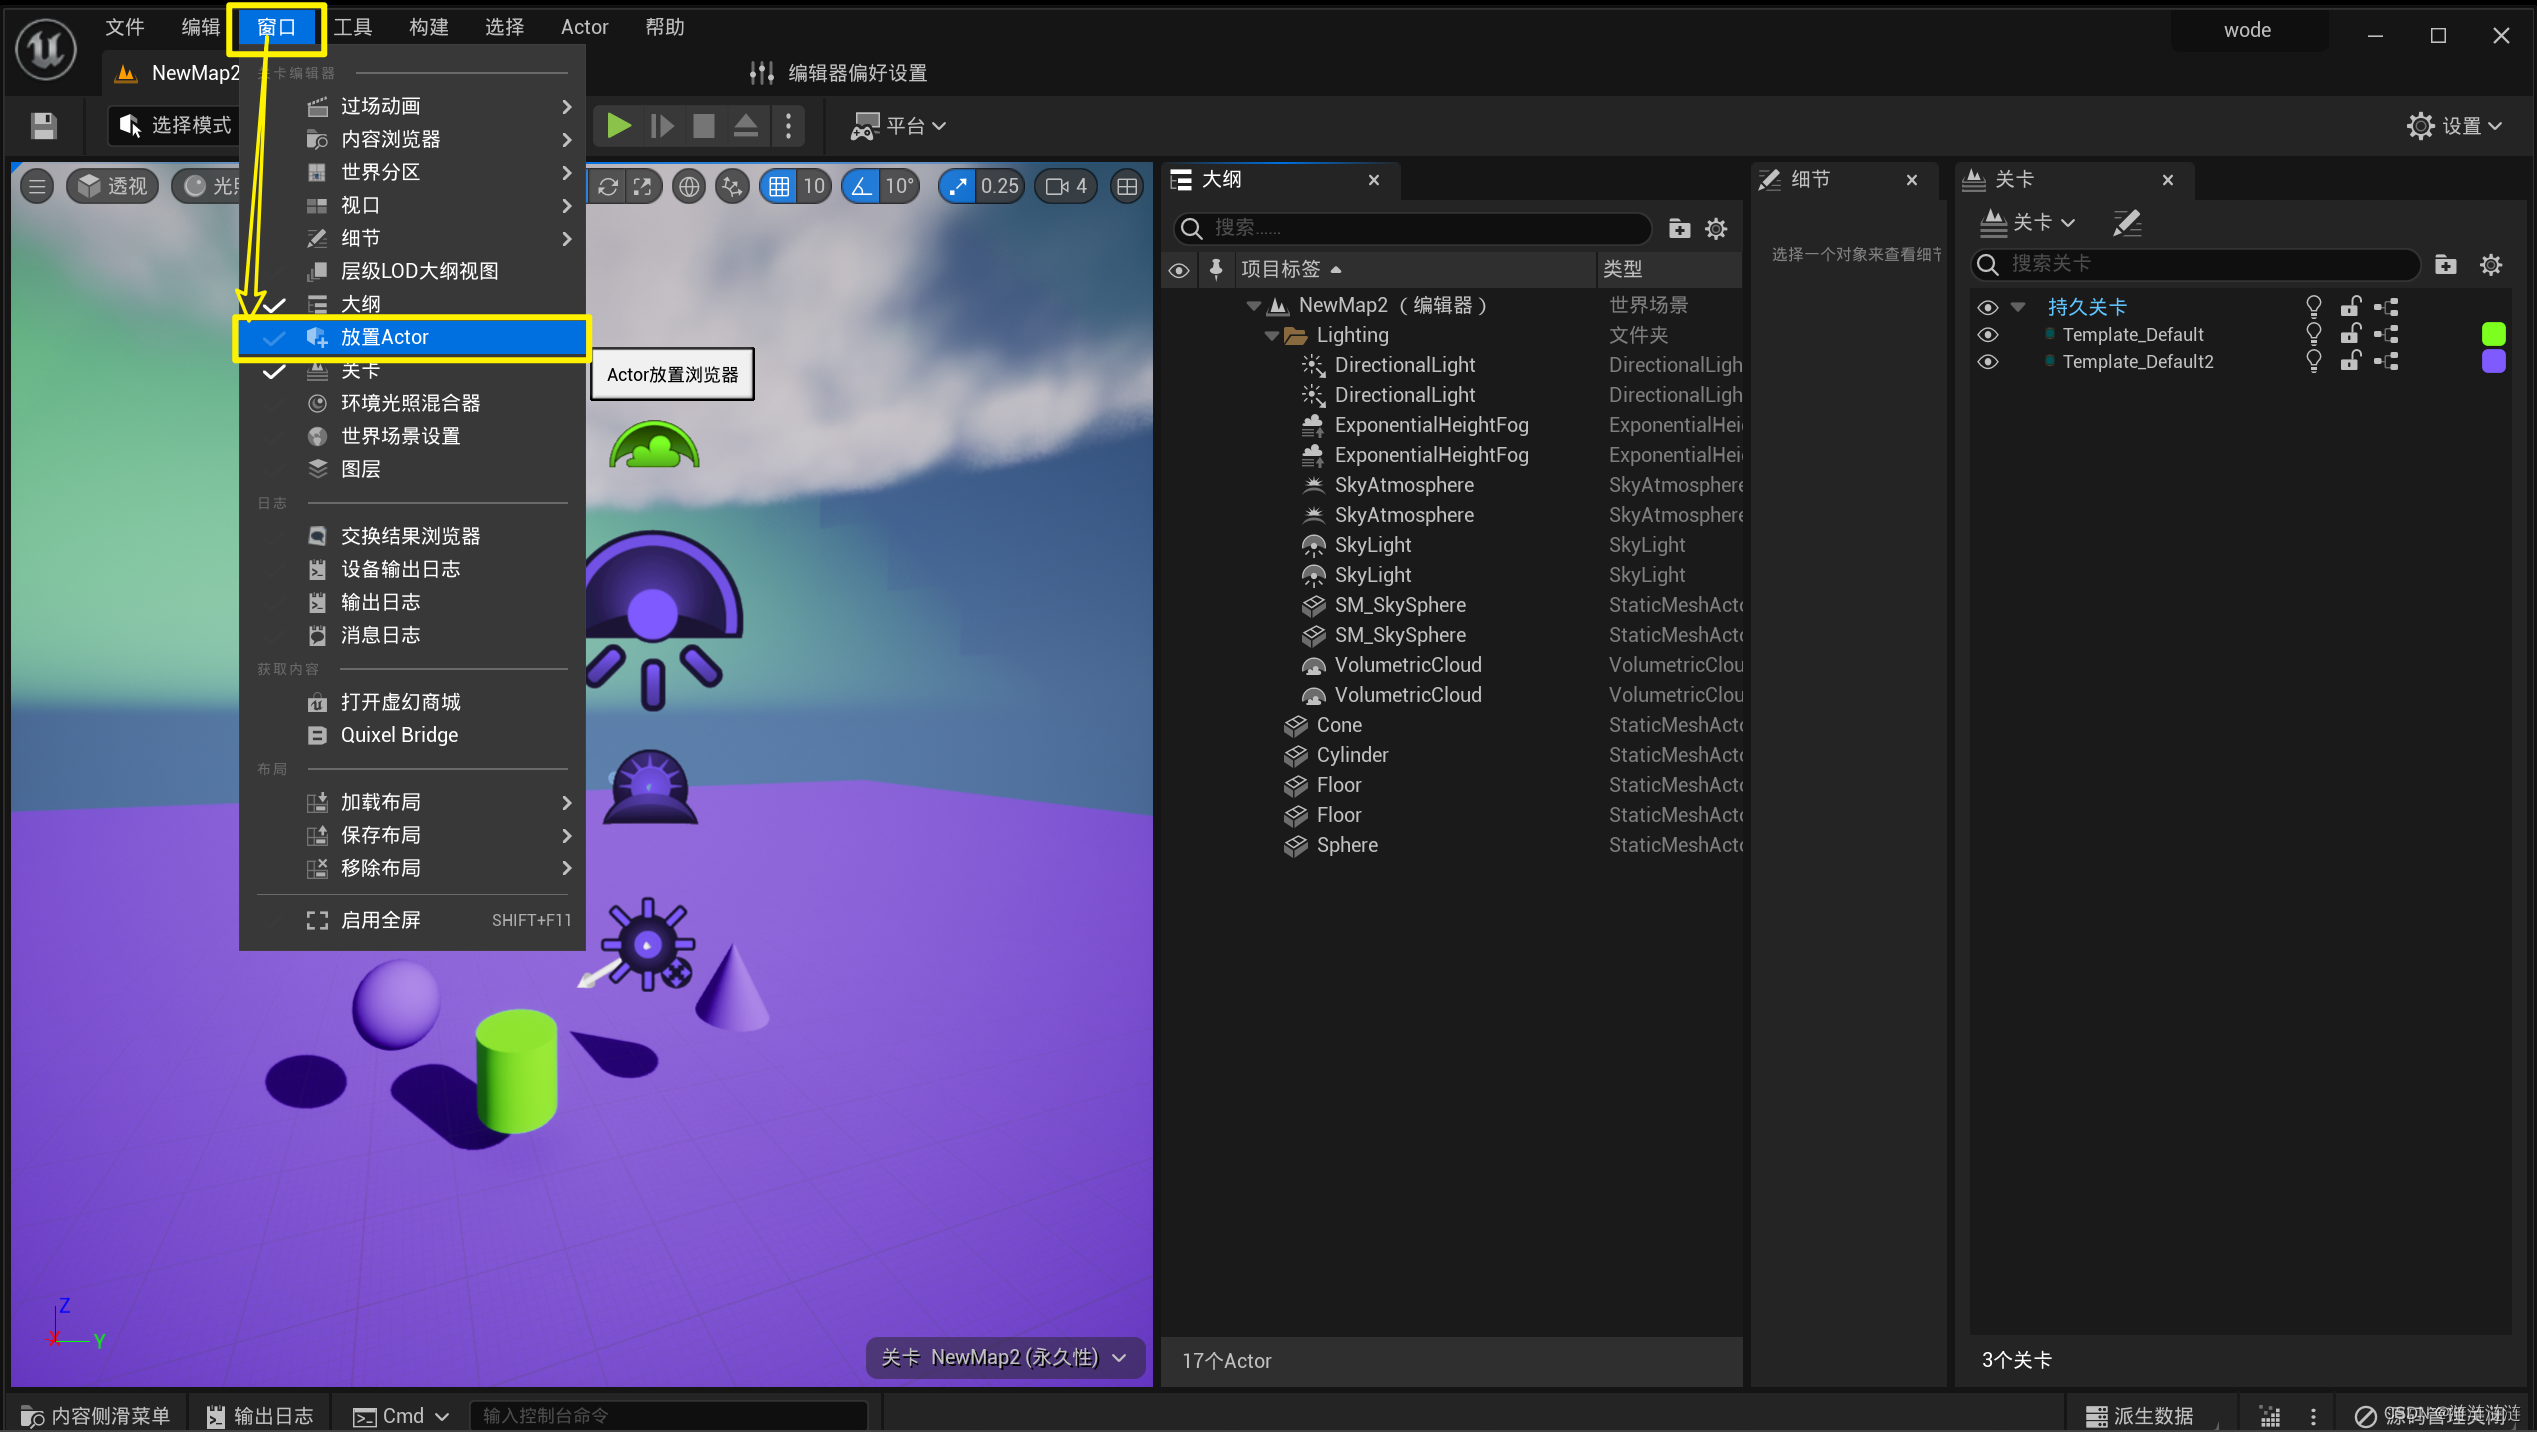Click the save level floppy icon
Image resolution: width=2537 pixels, height=1432 pixels.
click(43, 126)
